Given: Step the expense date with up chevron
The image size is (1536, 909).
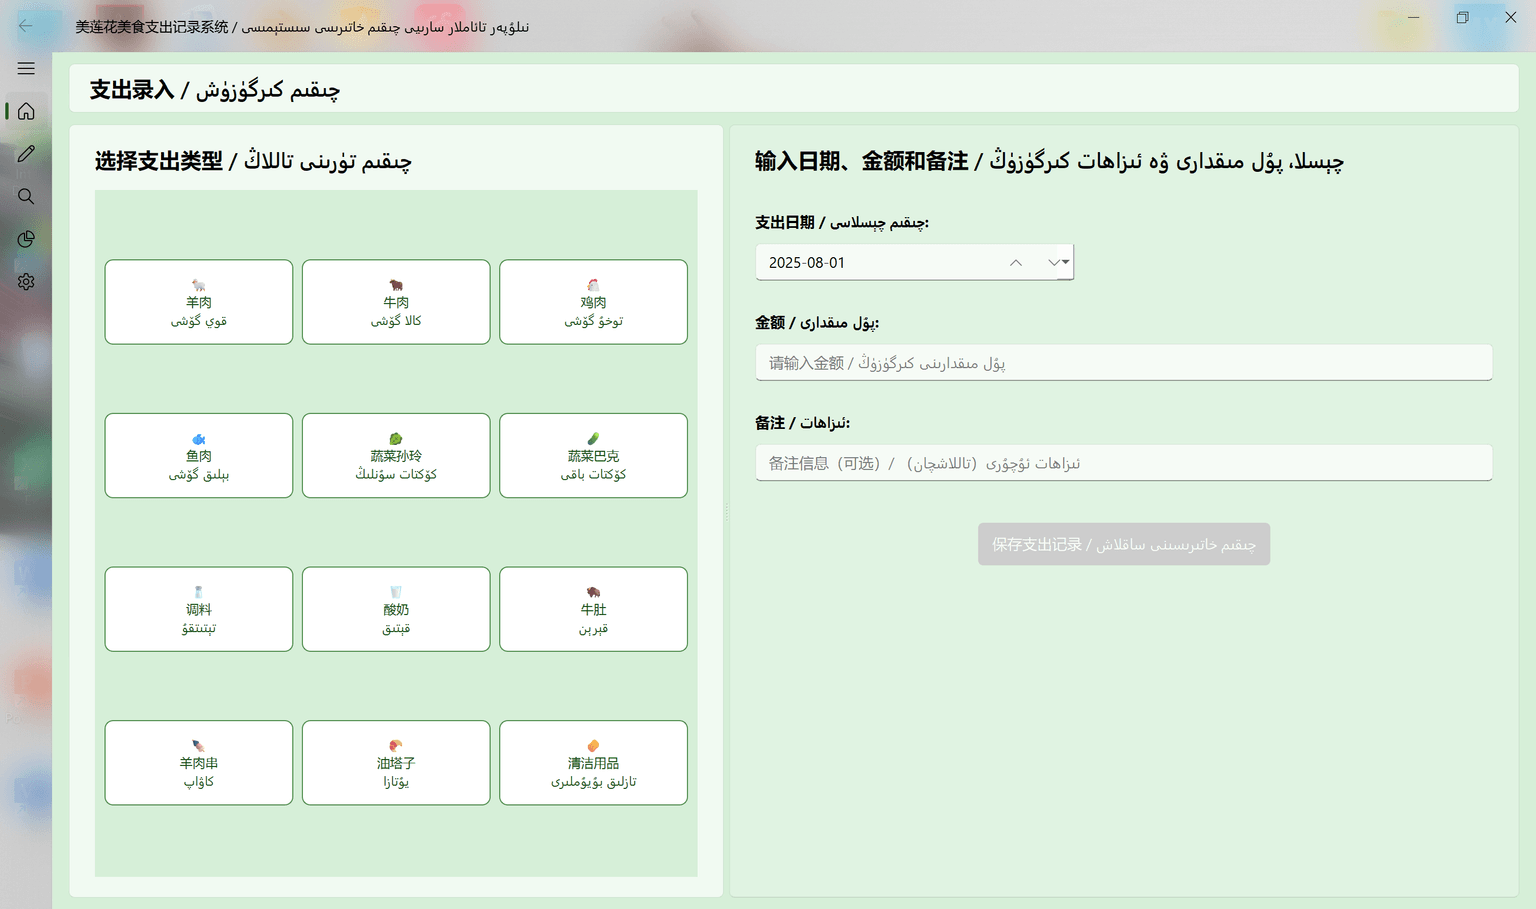Looking at the screenshot, I should [x=1016, y=262].
